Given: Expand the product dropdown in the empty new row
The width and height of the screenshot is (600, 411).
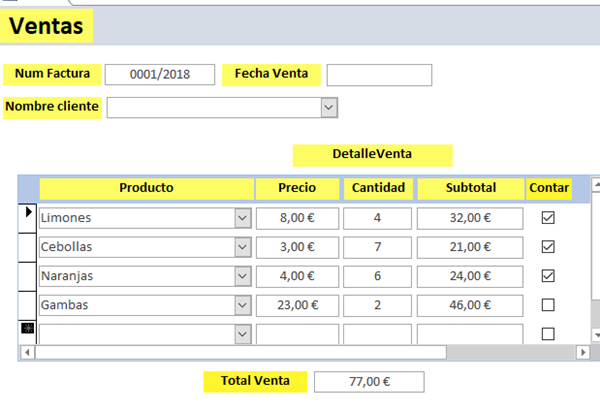Looking at the screenshot, I should (242, 333).
